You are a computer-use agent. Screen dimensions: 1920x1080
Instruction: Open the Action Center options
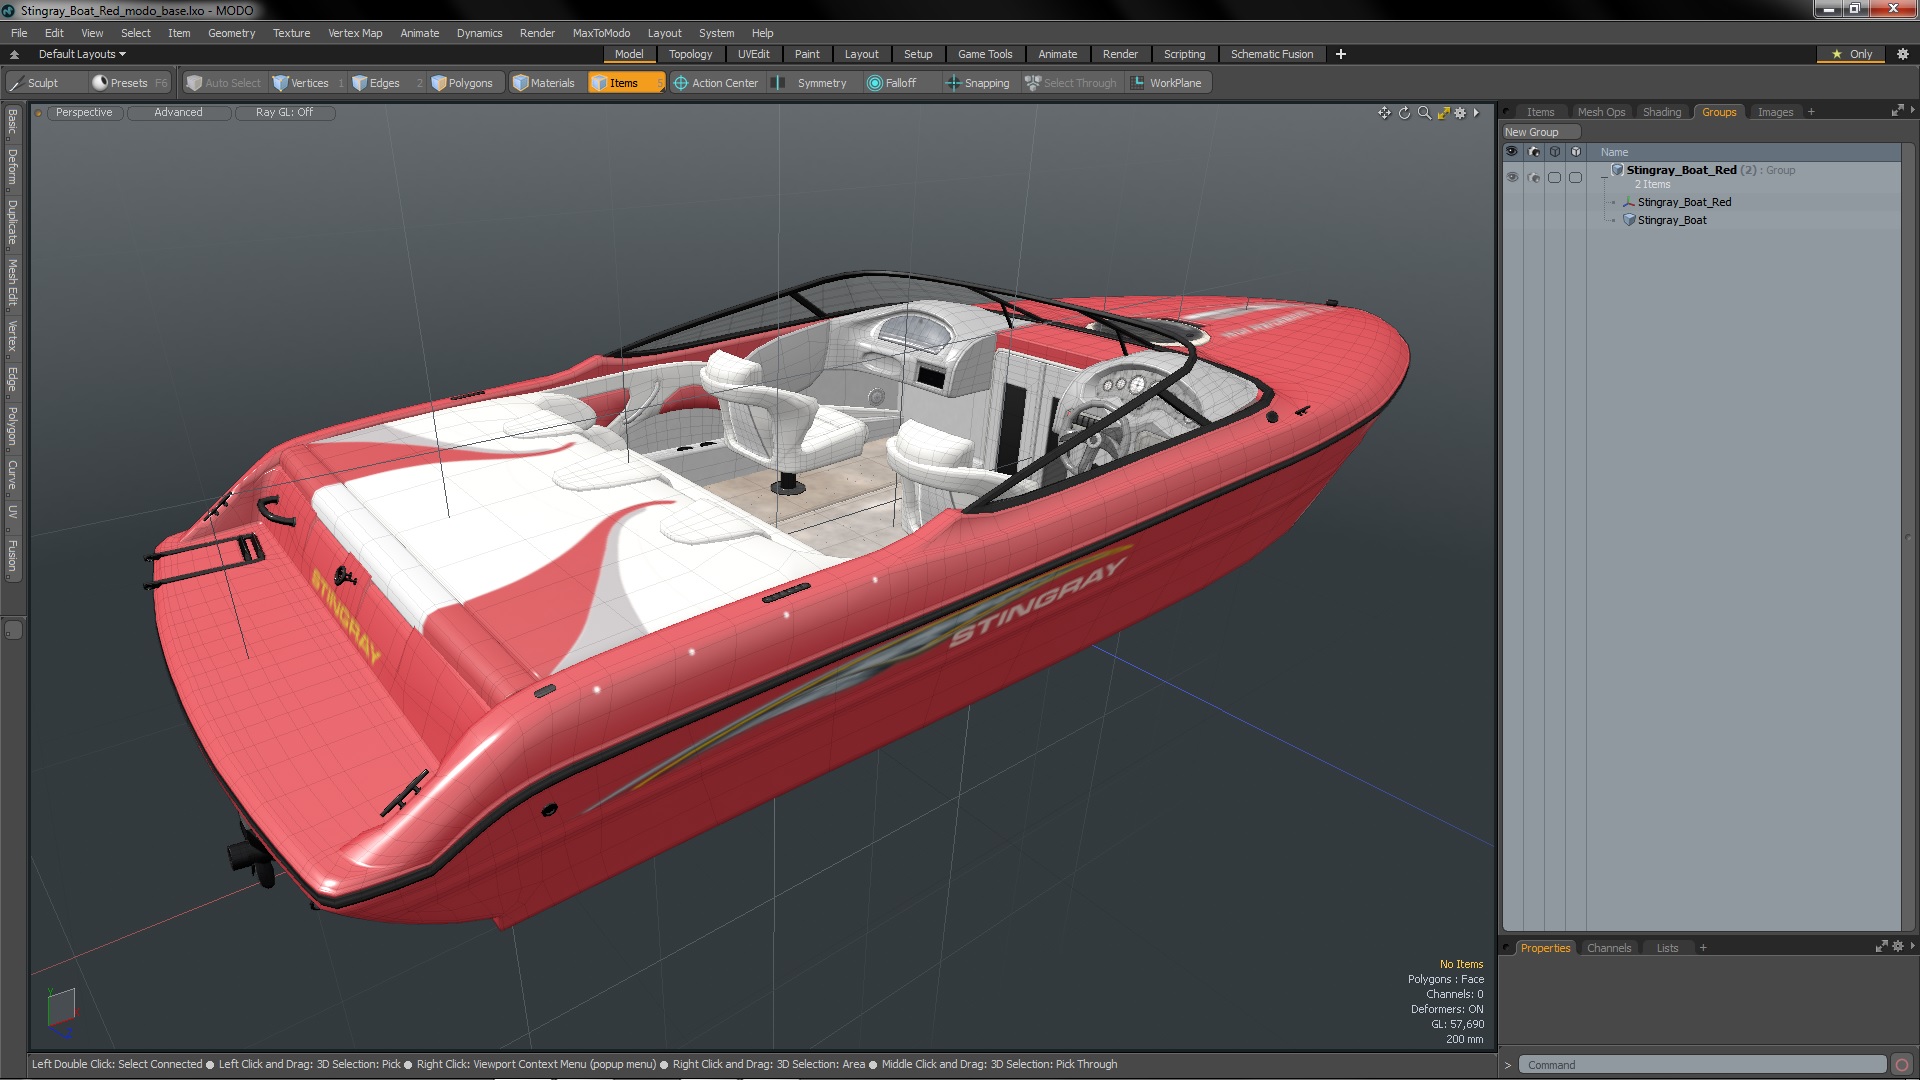(716, 83)
